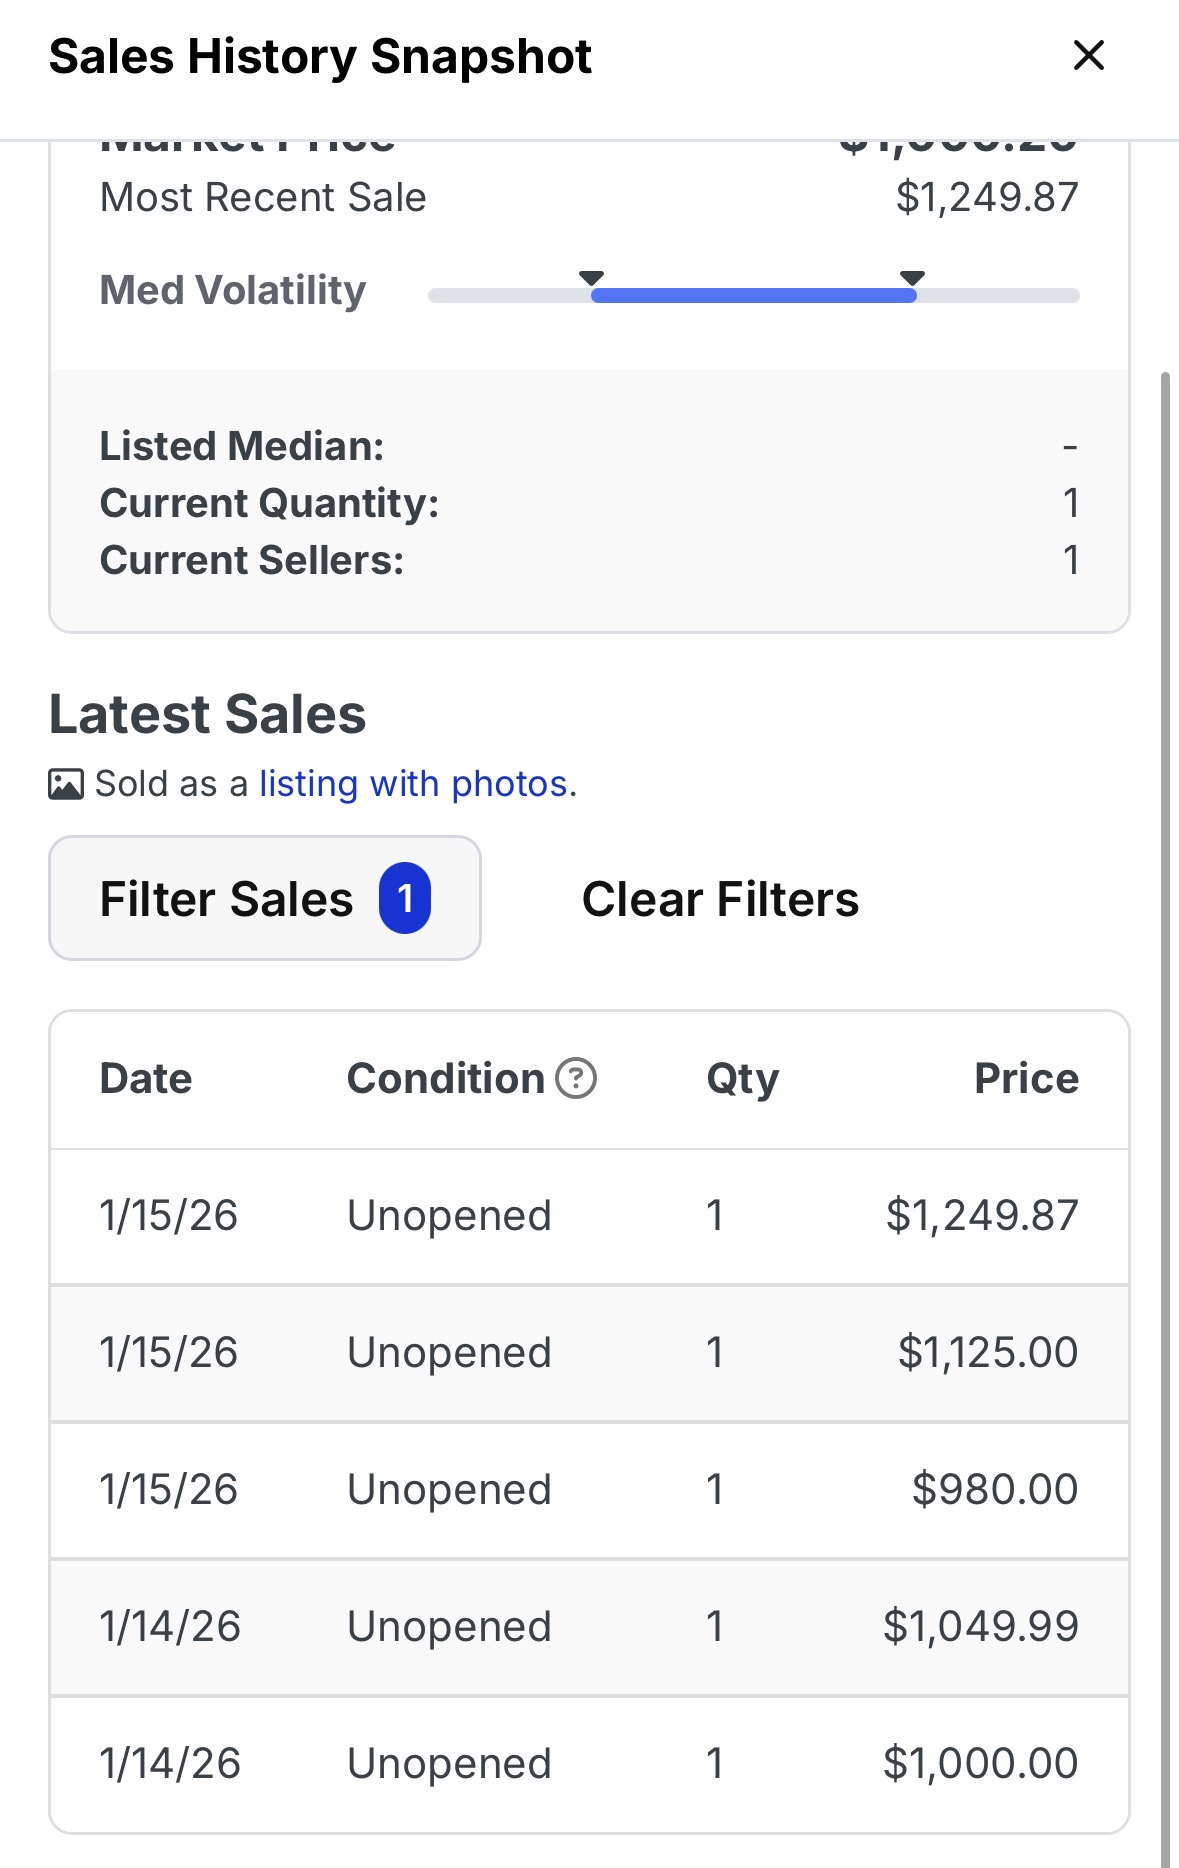Click the Qty column header
The height and width of the screenshot is (1868, 1179).
[x=742, y=1079]
